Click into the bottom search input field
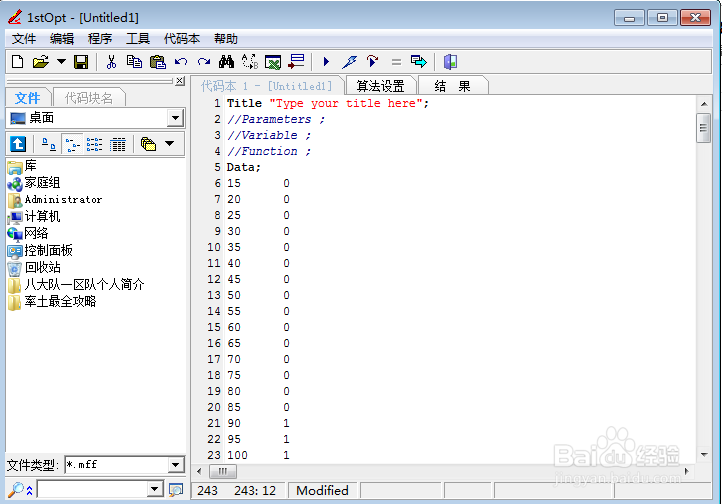The image size is (722, 504). pos(92,489)
